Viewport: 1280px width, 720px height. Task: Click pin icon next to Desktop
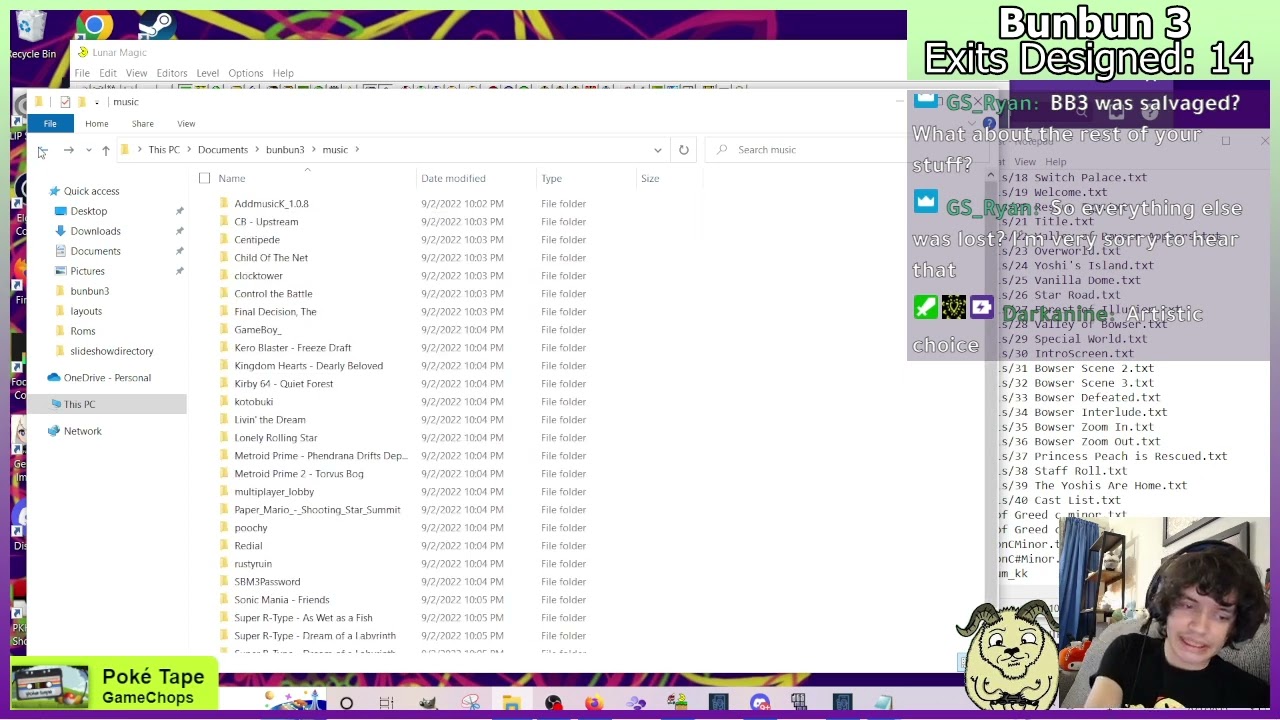(180, 211)
